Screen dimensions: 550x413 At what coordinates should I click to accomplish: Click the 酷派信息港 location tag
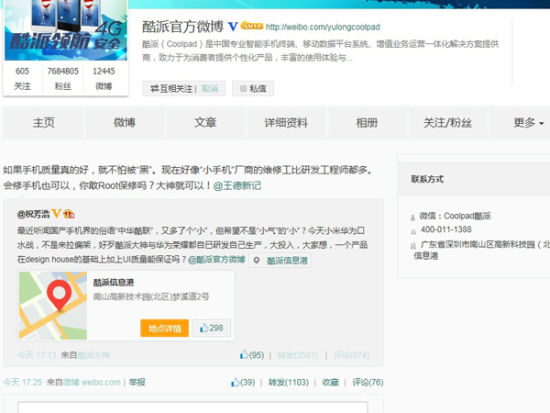[280, 260]
